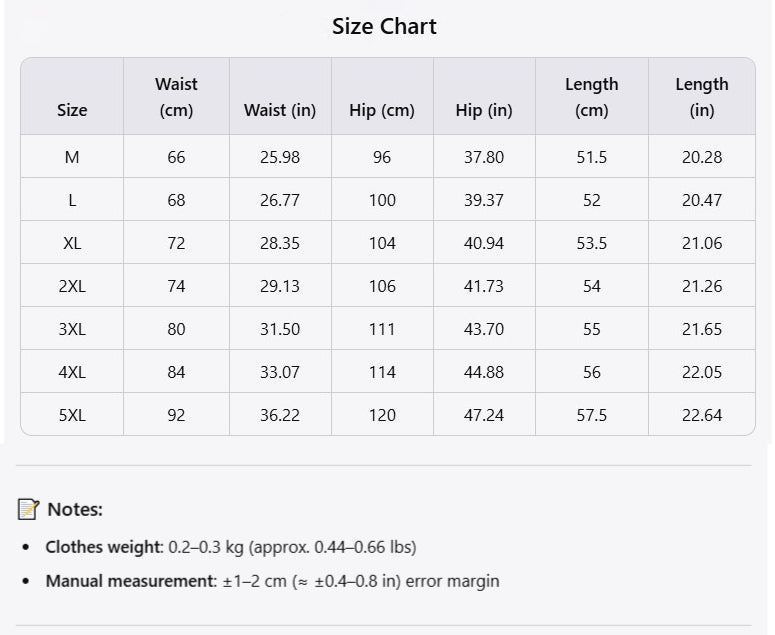Click the memo icon beside Notes
The height and width of the screenshot is (635, 775).
pos(28,509)
